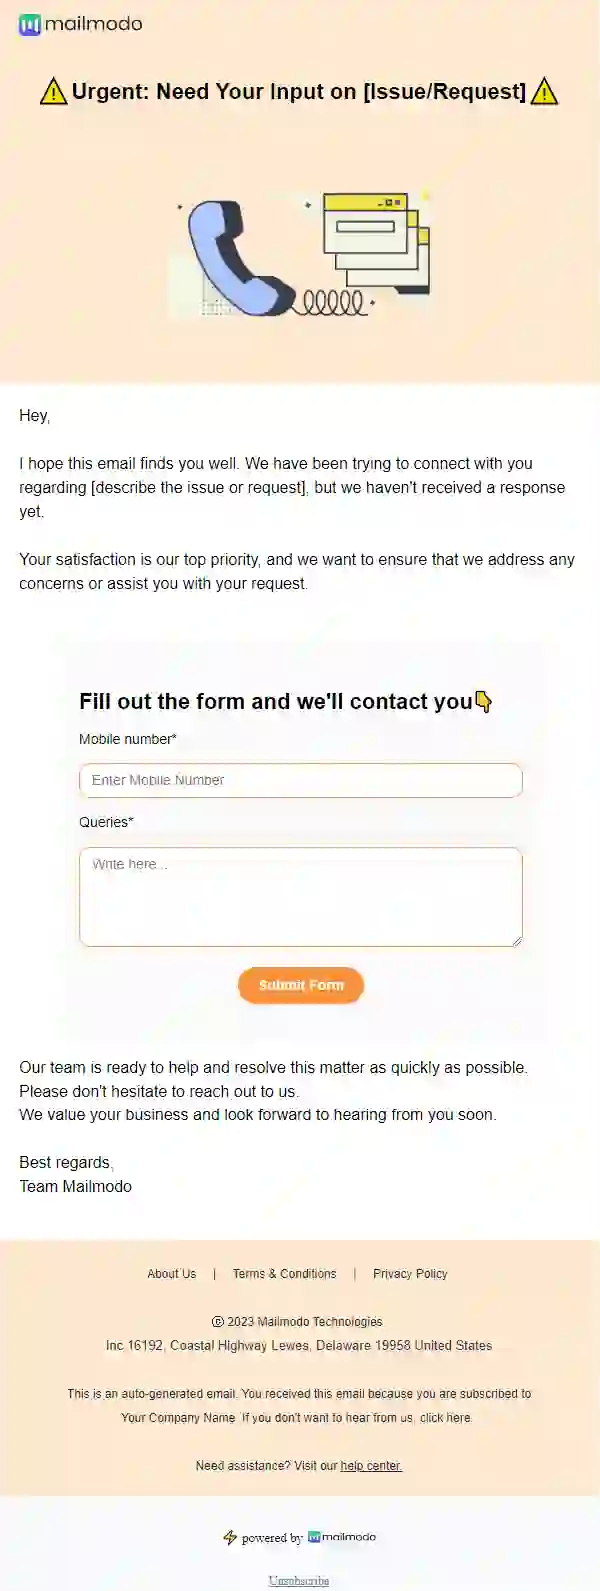Open the Terms & Conditions page
Image resolution: width=600 pixels, height=1591 pixels.
[x=284, y=1274]
